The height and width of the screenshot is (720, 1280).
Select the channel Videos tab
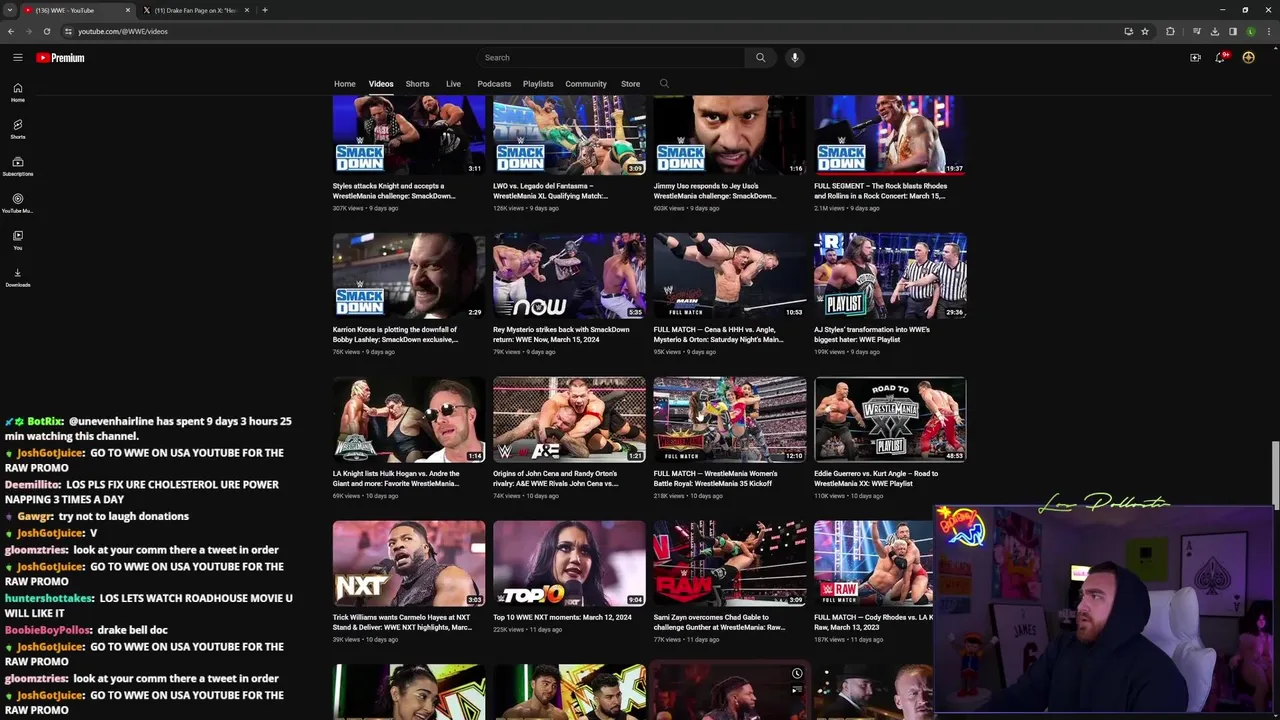(381, 84)
